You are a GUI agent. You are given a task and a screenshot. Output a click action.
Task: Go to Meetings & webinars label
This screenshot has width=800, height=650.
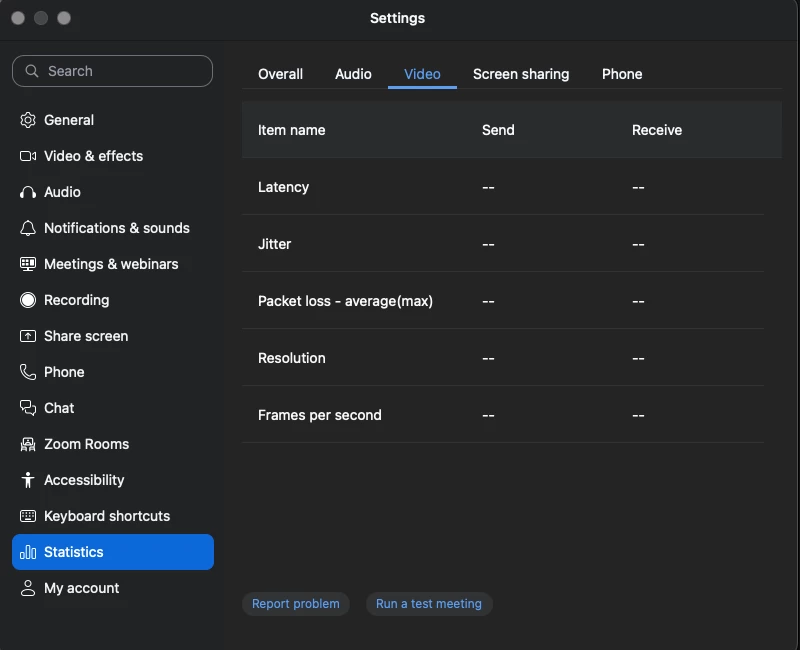tap(111, 264)
